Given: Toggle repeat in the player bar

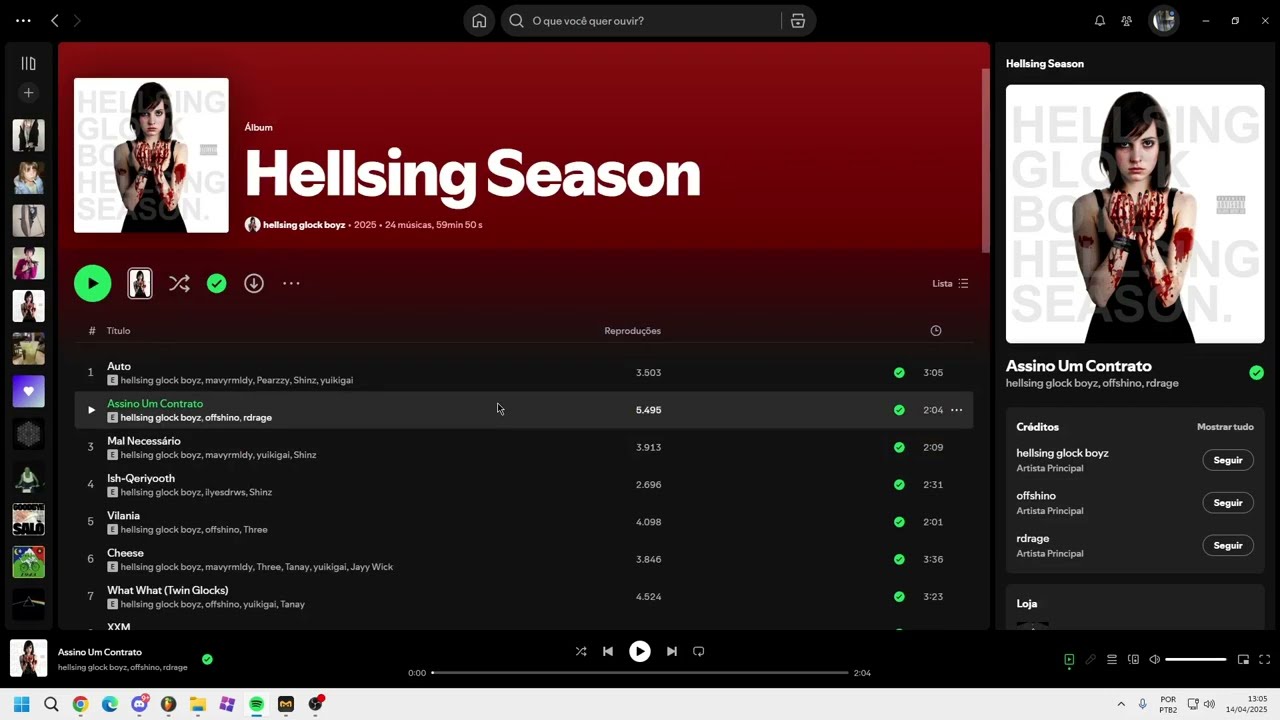Looking at the screenshot, I should (x=699, y=651).
